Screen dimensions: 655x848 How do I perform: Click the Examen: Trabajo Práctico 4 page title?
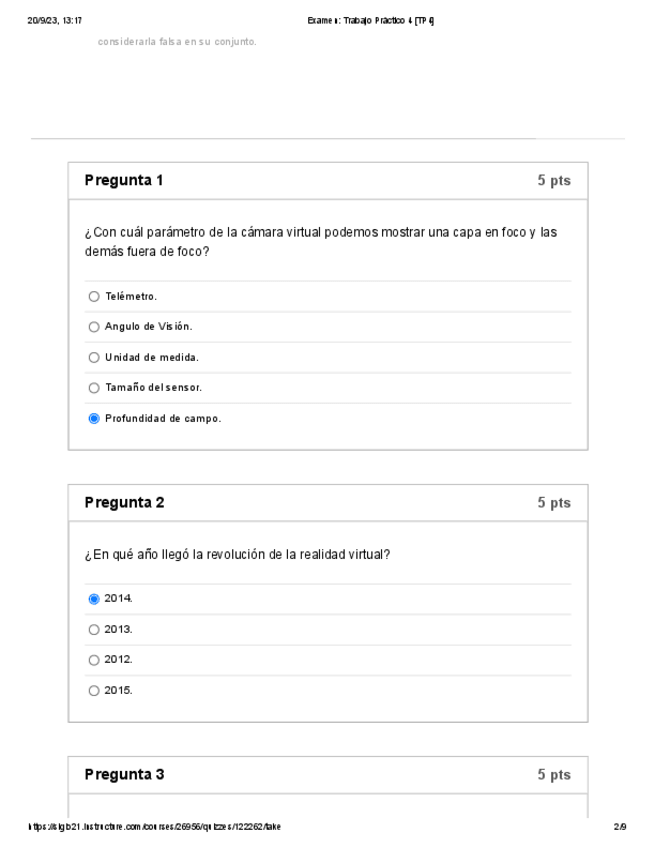373,21
